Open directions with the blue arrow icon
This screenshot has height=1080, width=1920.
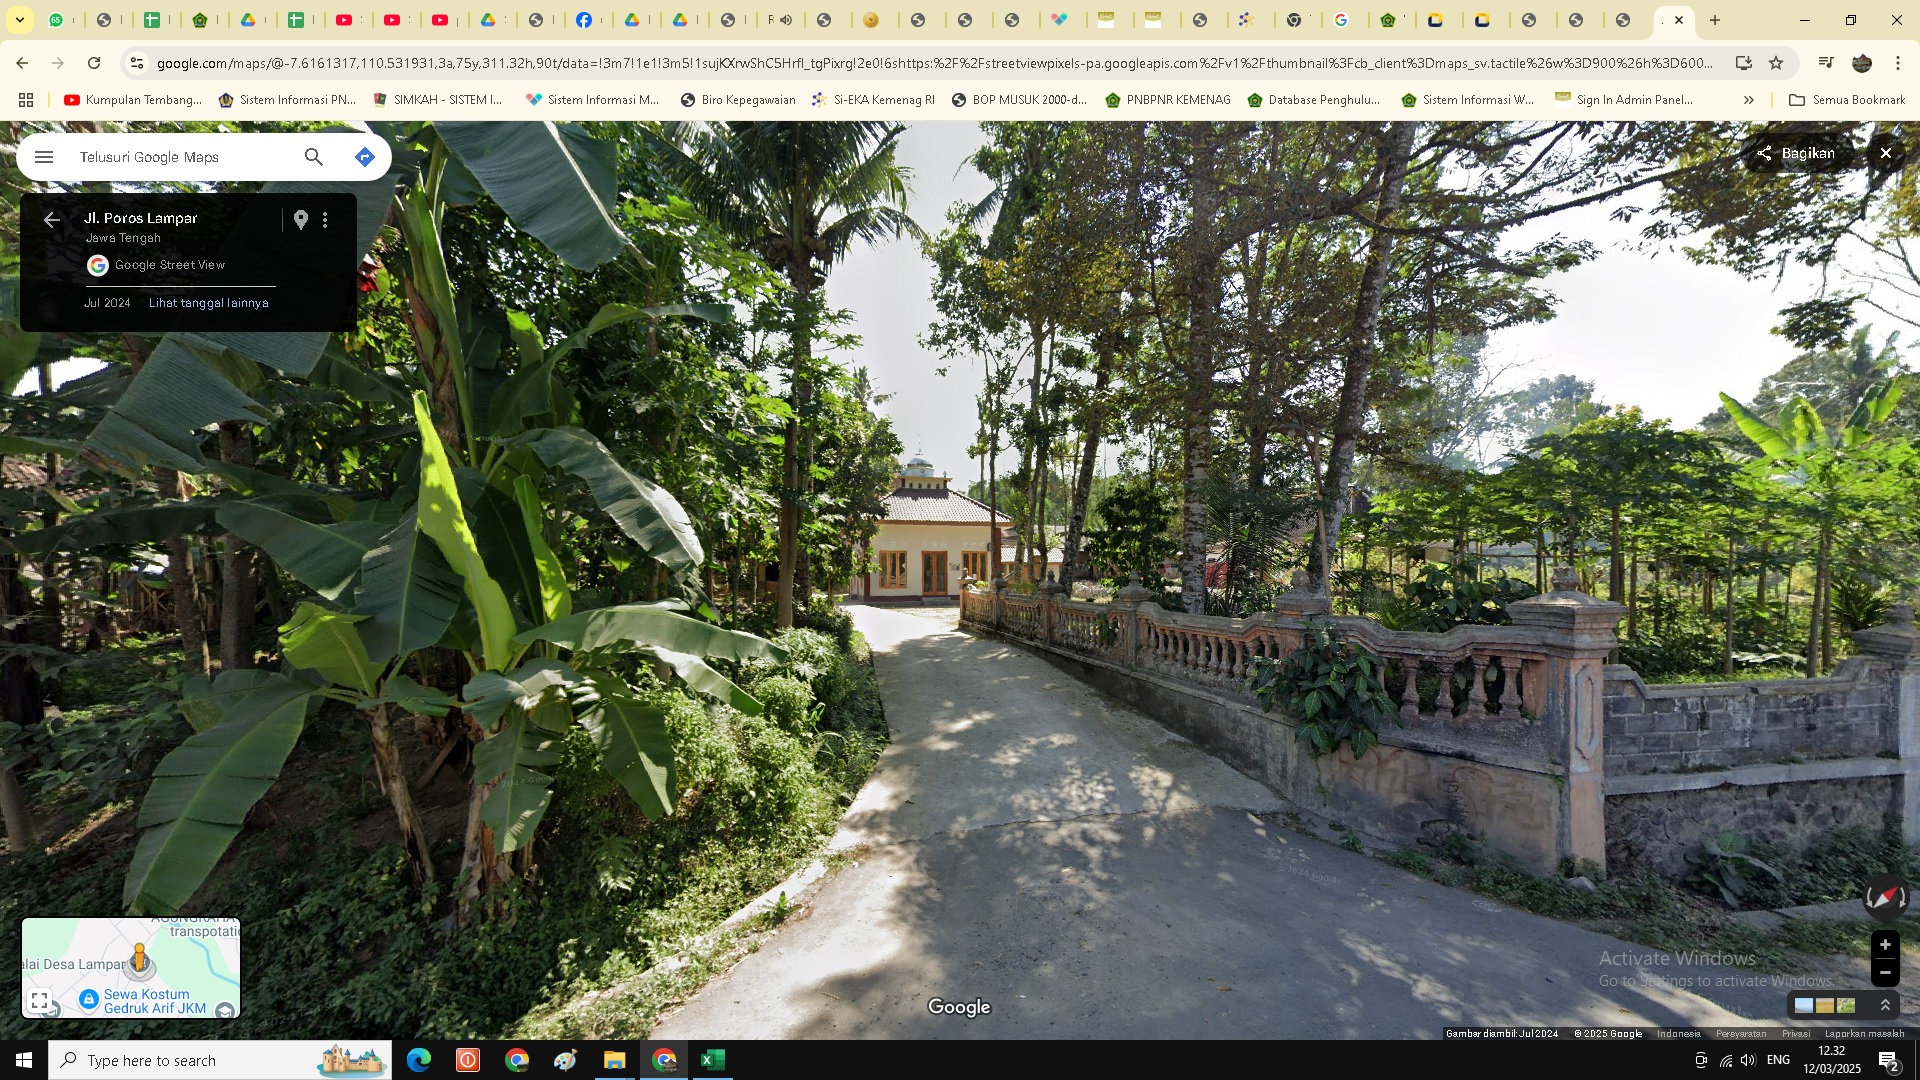pyautogui.click(x=364, y=157)
